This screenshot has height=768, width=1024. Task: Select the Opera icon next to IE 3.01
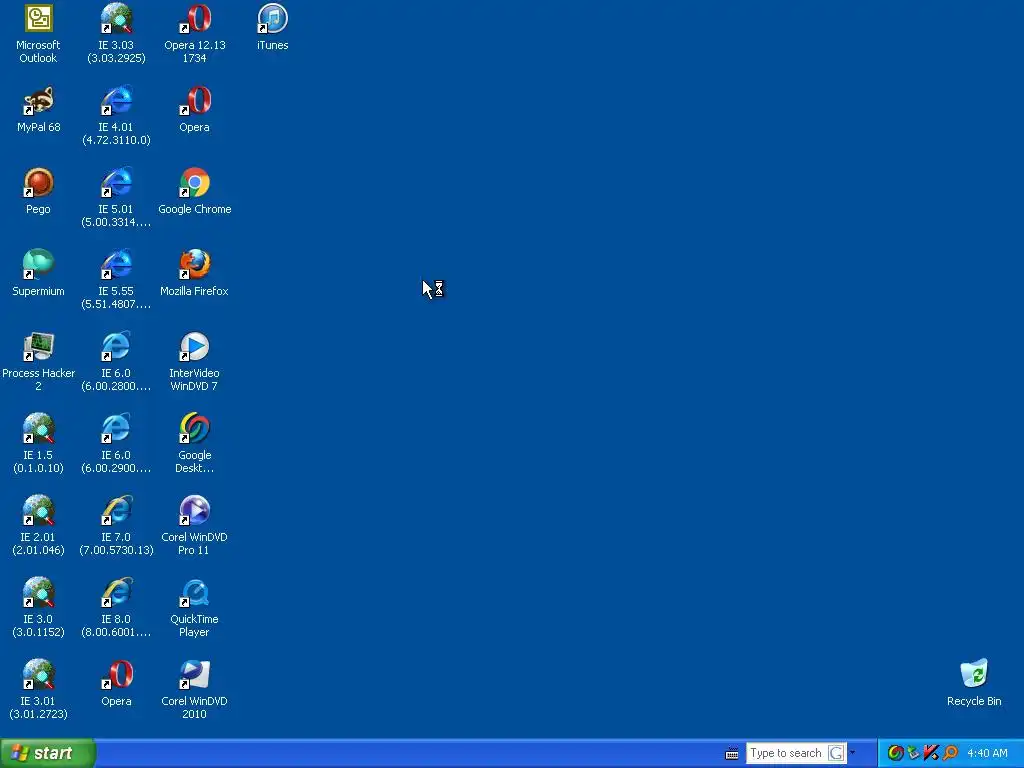click(116, 675)
